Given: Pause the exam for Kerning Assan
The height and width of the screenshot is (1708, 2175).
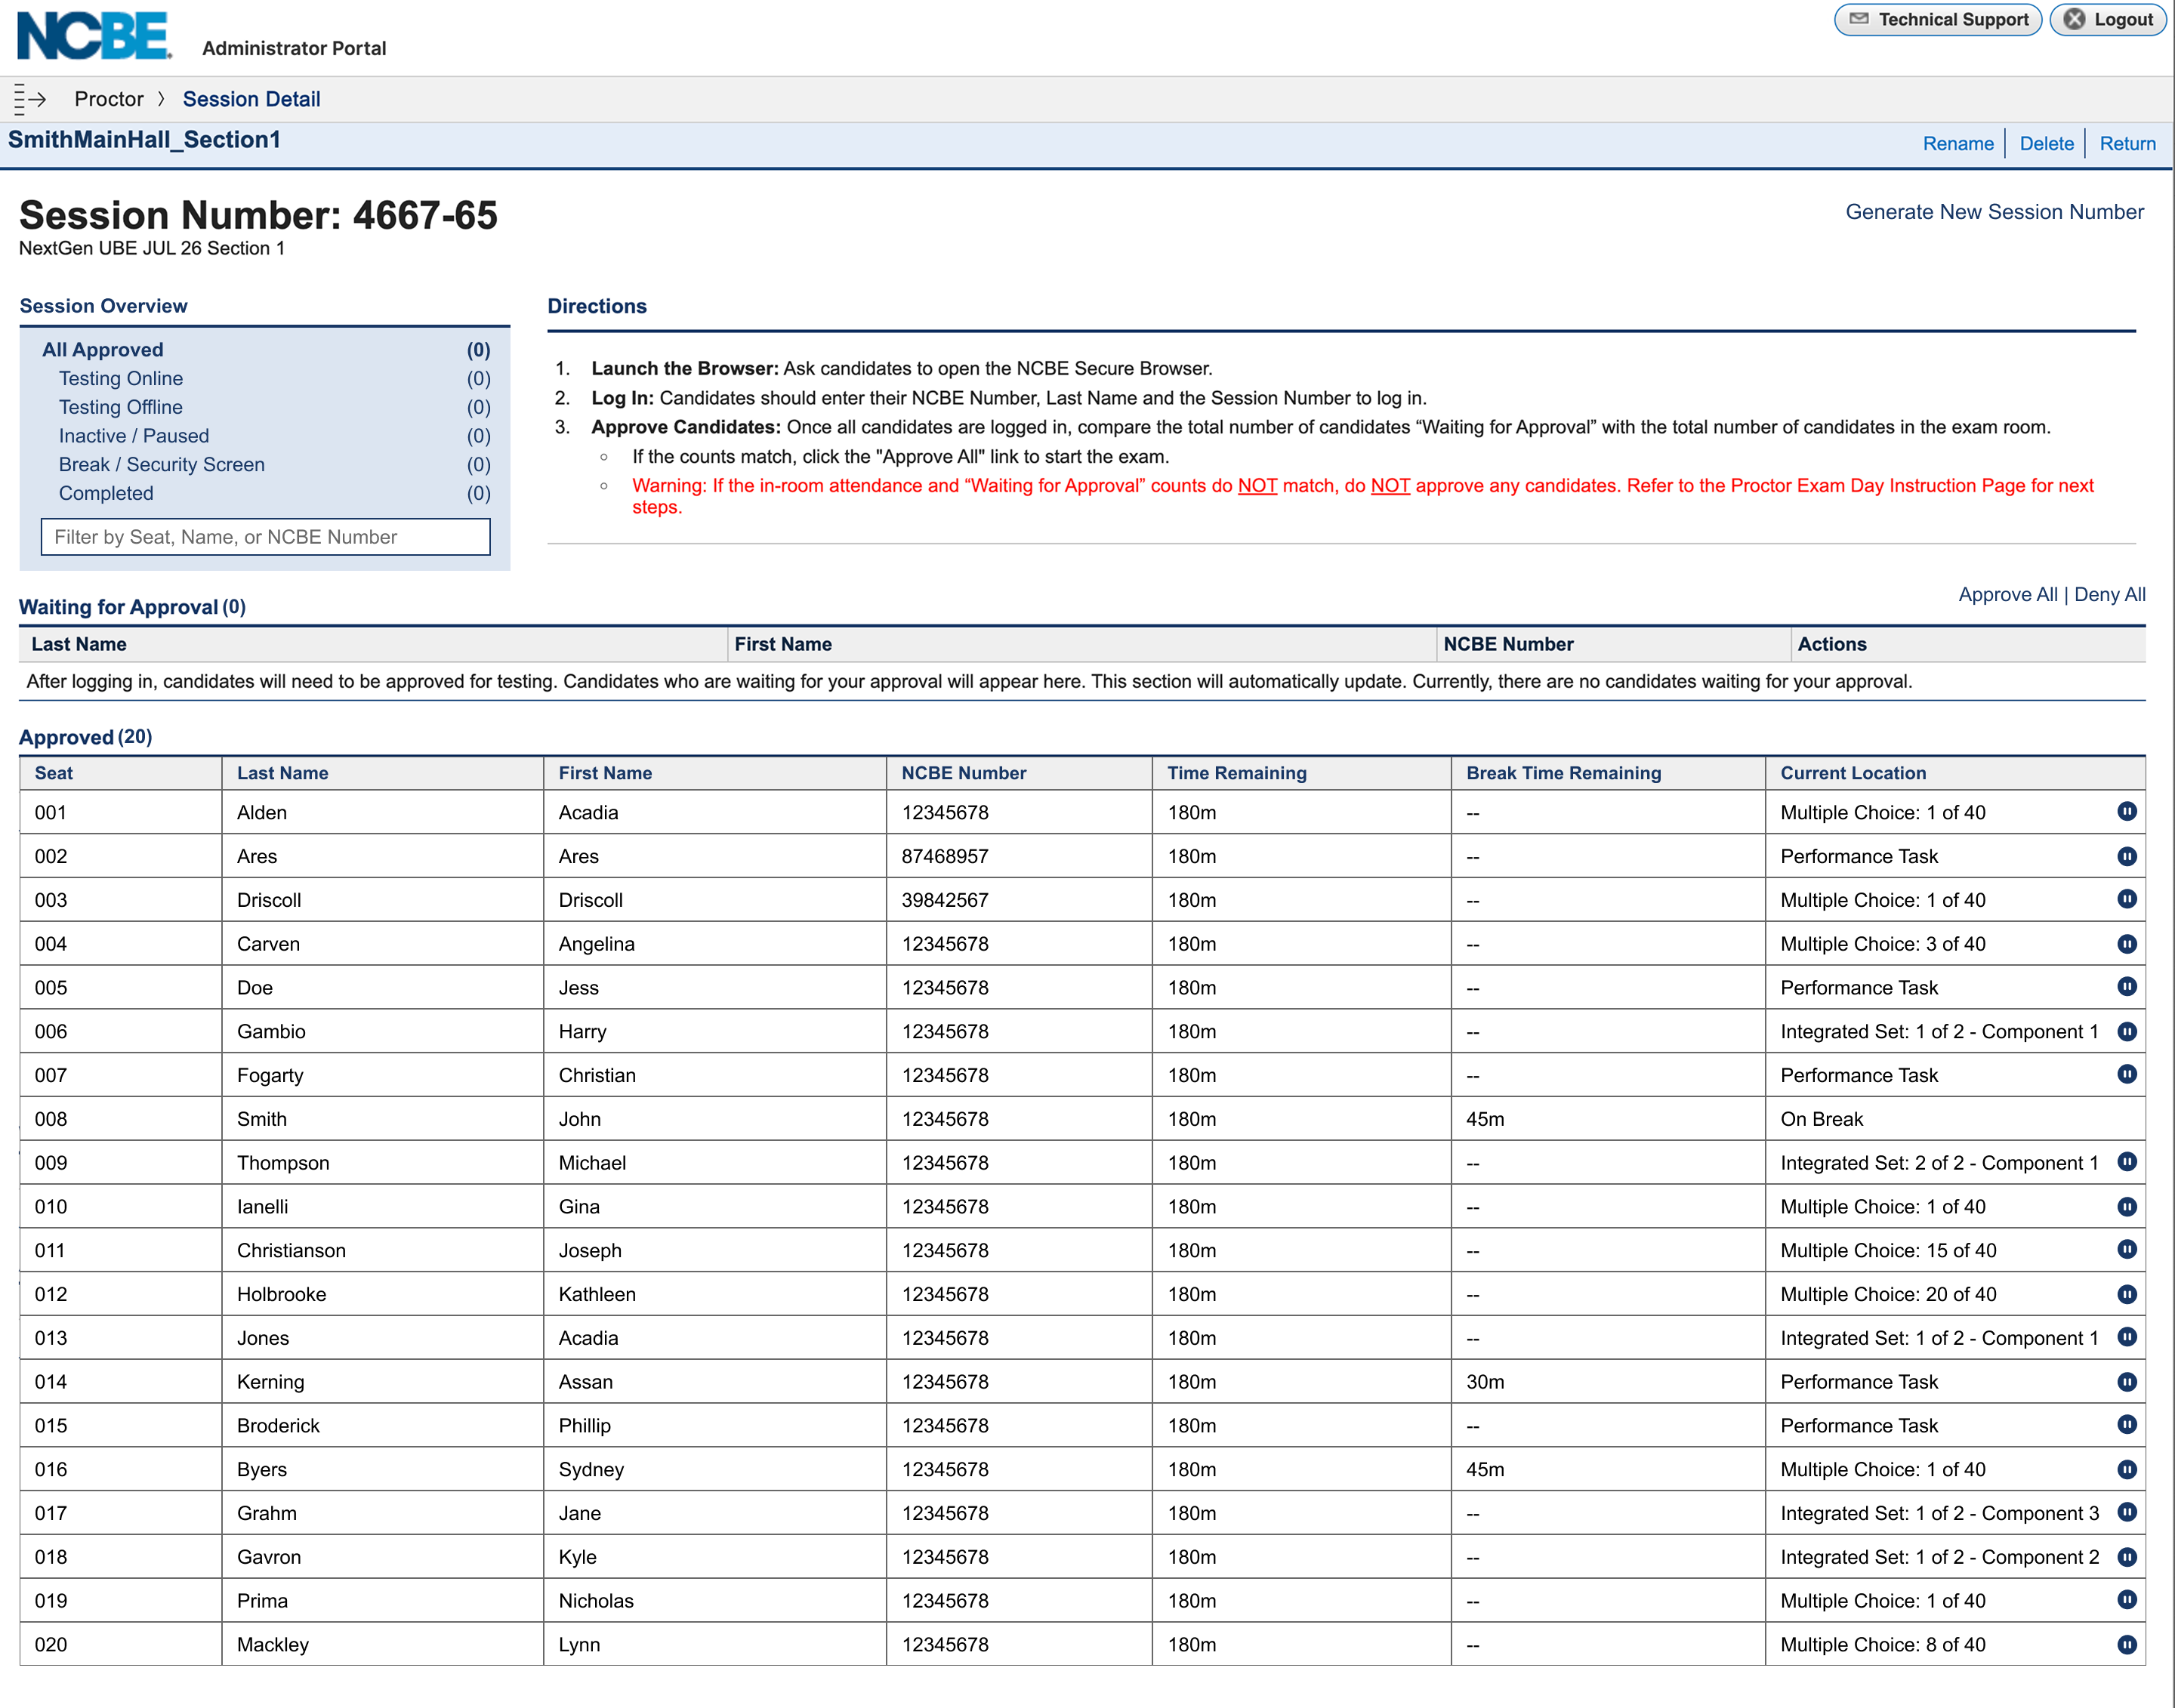Looking at the screenshot, I should click(x=2126, y=1381).
